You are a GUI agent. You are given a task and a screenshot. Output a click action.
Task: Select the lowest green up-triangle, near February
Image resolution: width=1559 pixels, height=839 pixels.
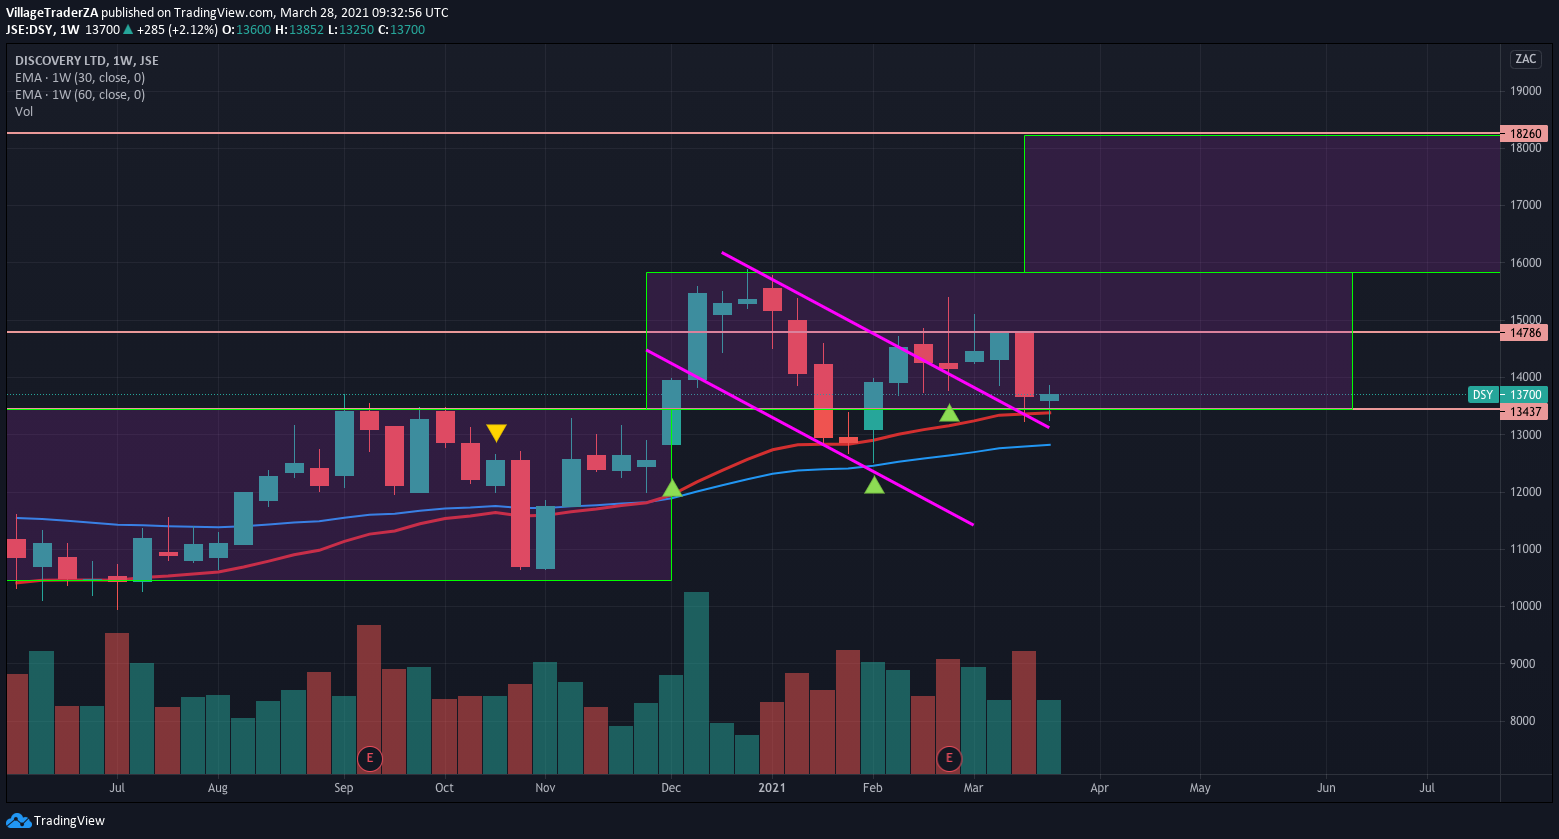click(x=874, y=485)
